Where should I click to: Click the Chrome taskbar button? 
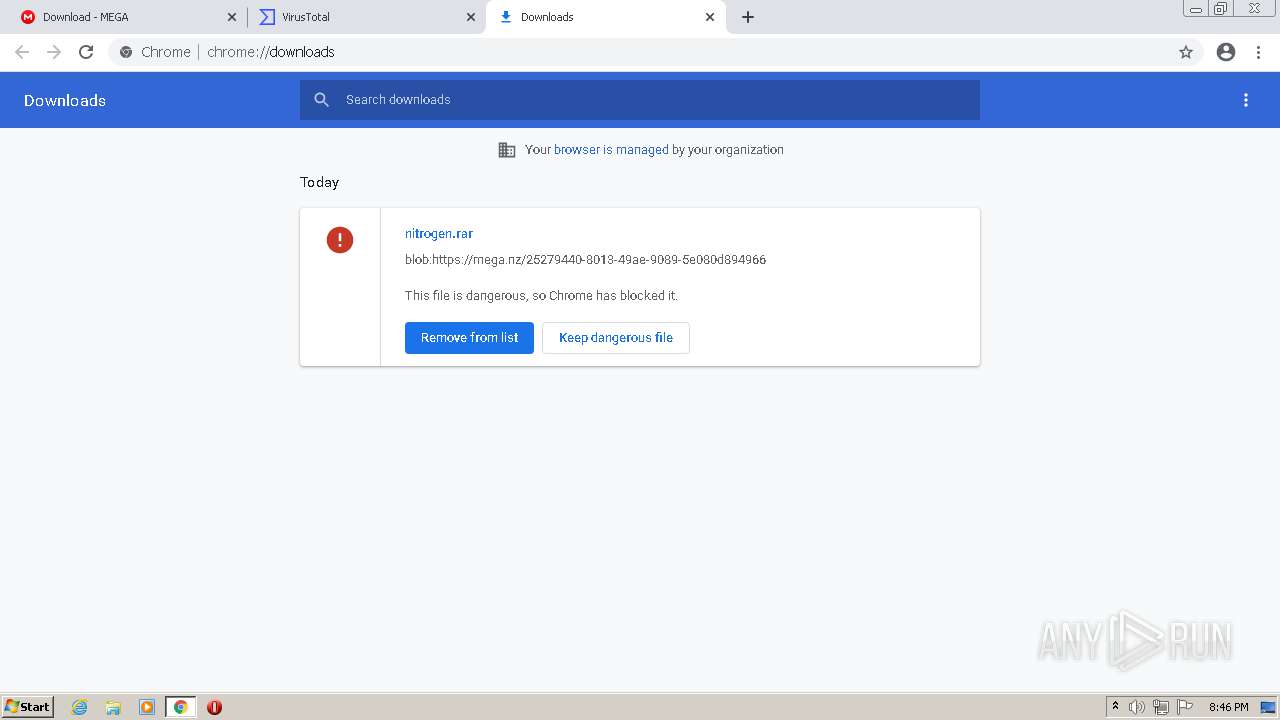point(180,707)
